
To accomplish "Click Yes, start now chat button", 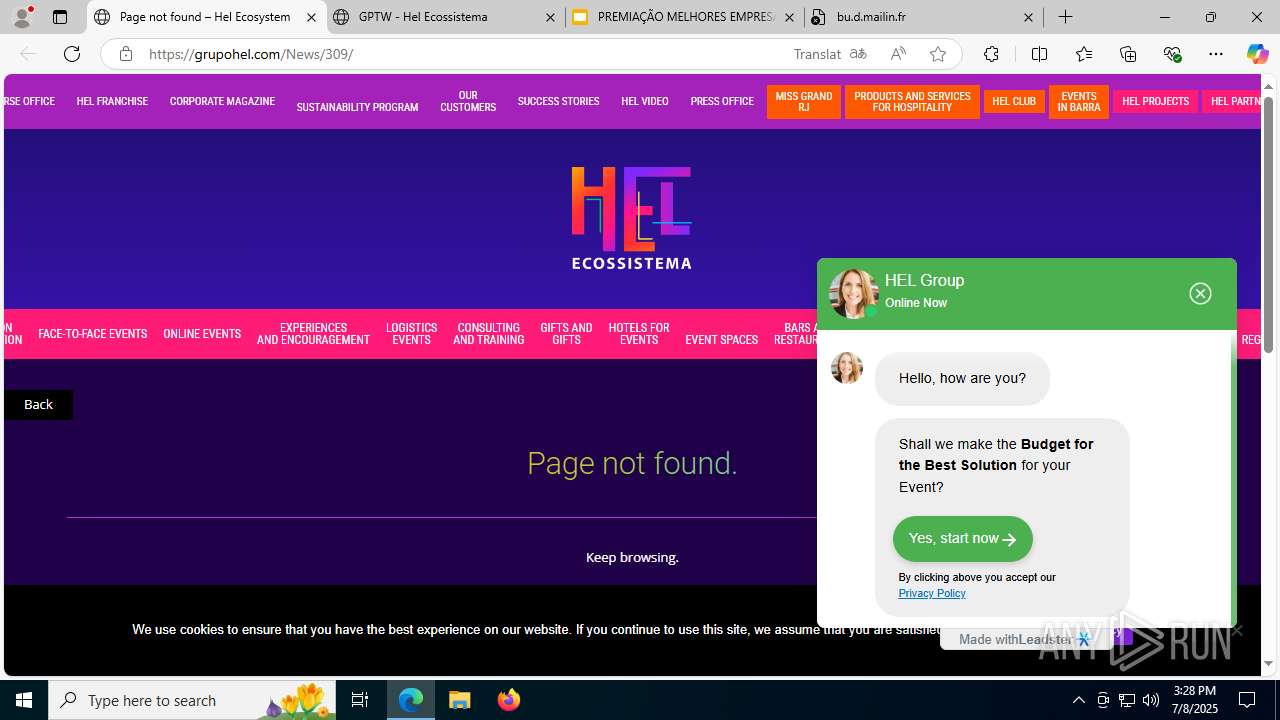I will (x=962, y=539).
